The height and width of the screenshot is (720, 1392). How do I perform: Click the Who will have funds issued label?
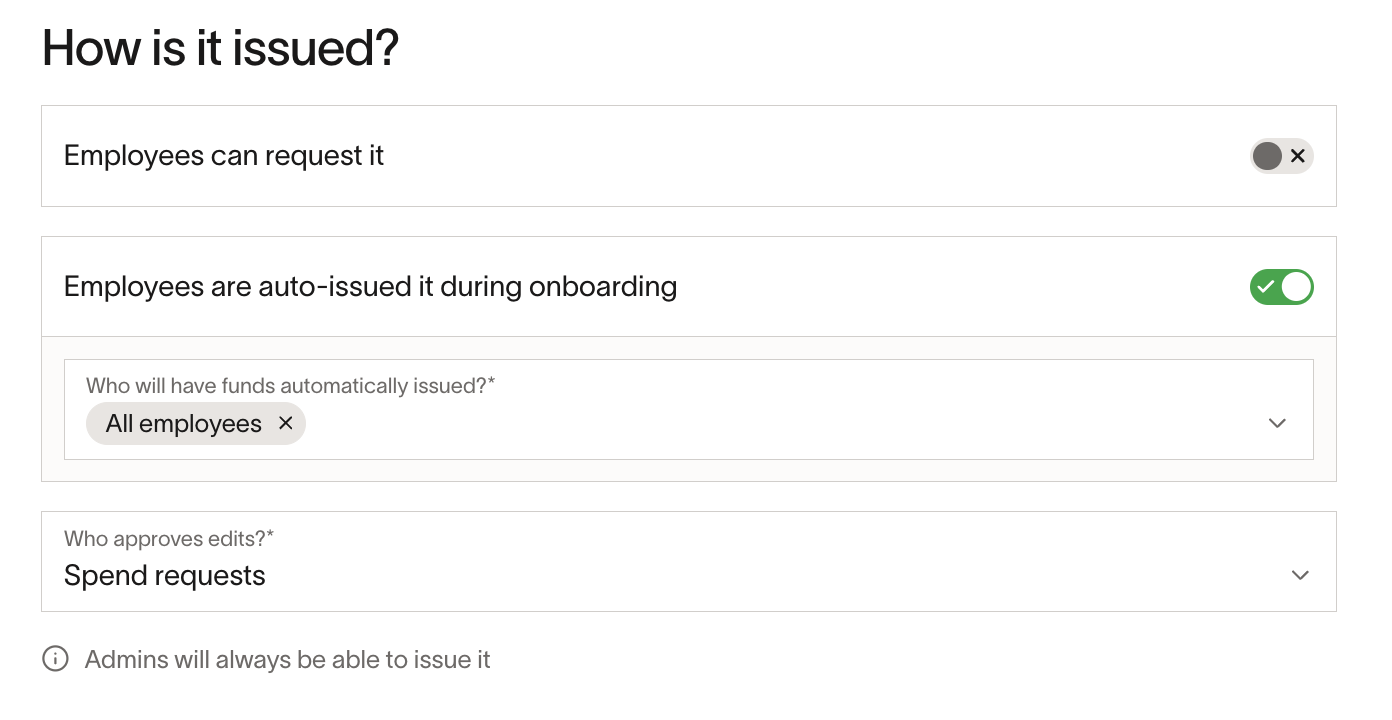pyautogui.click(x=291, y=385)
